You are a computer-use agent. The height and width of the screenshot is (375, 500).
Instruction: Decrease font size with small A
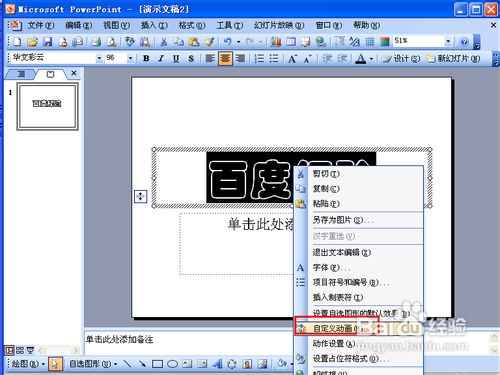(x=307, y=59)
